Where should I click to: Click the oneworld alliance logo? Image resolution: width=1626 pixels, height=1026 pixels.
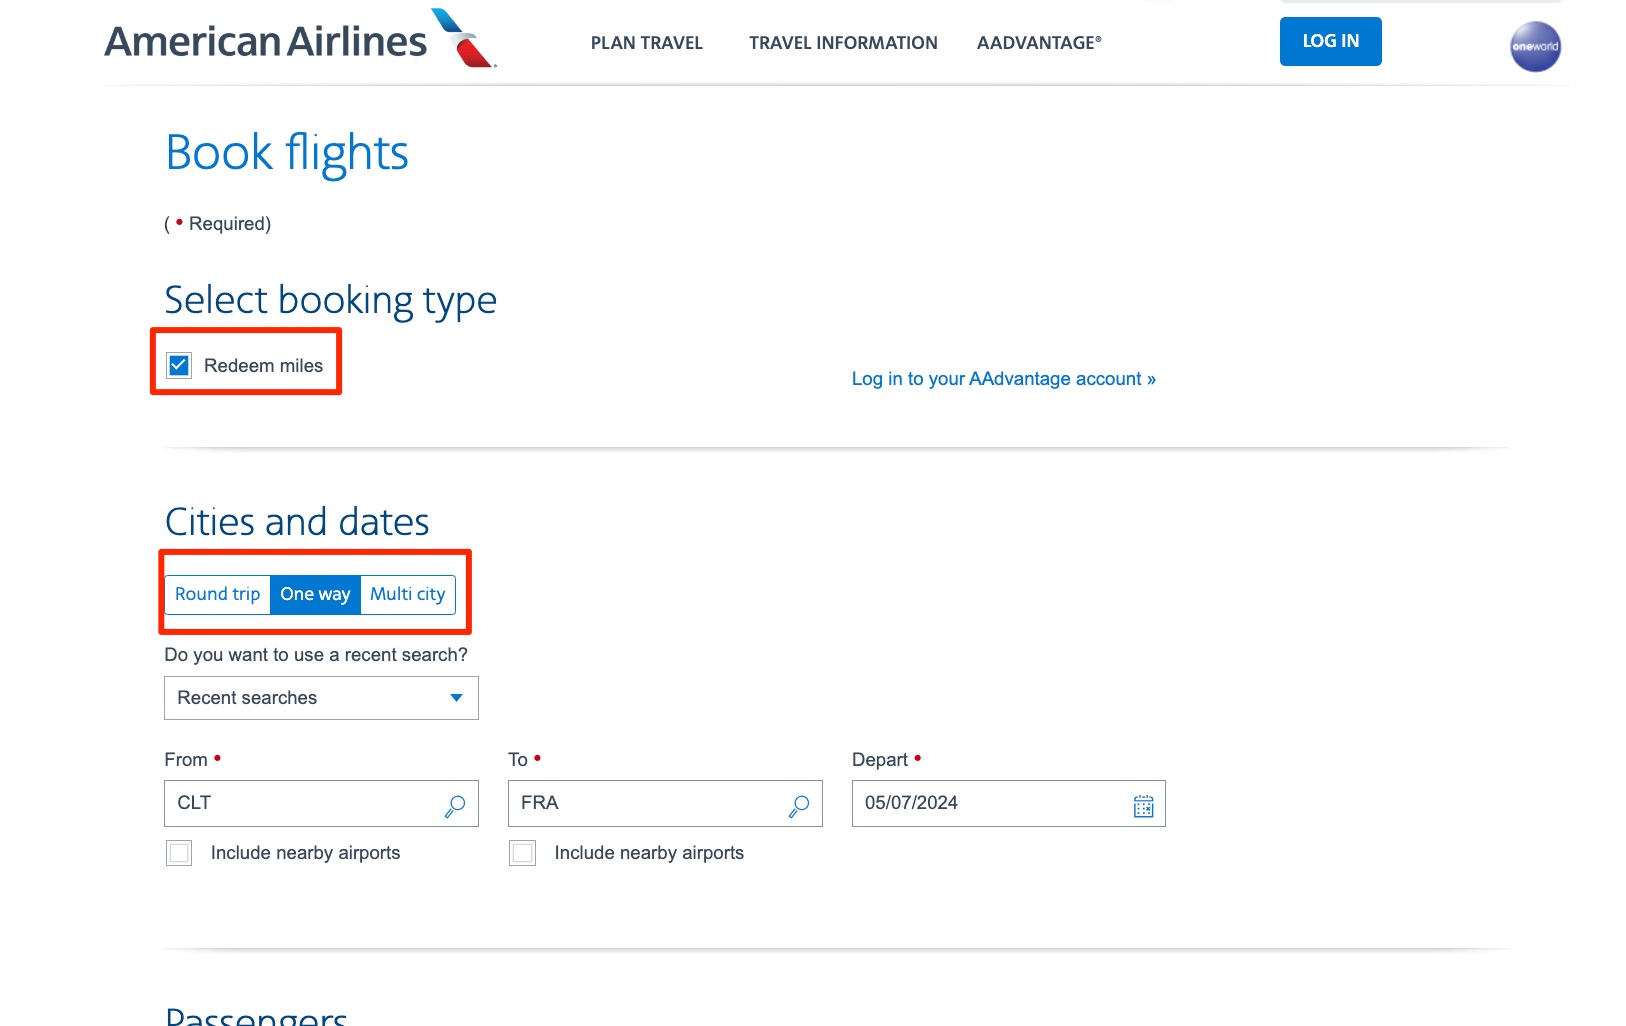tap(1533, 46)
